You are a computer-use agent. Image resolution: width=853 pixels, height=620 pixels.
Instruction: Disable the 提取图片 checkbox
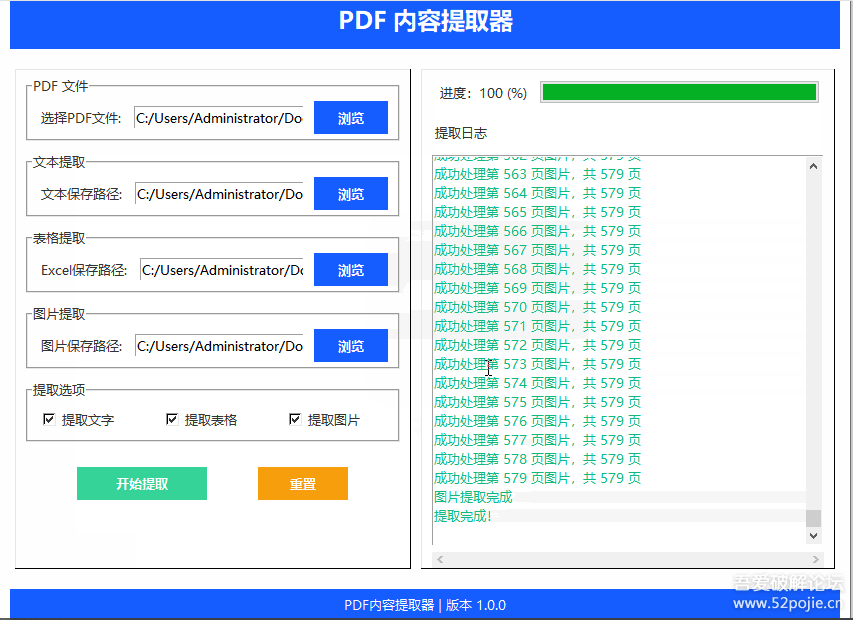[295, 419]
